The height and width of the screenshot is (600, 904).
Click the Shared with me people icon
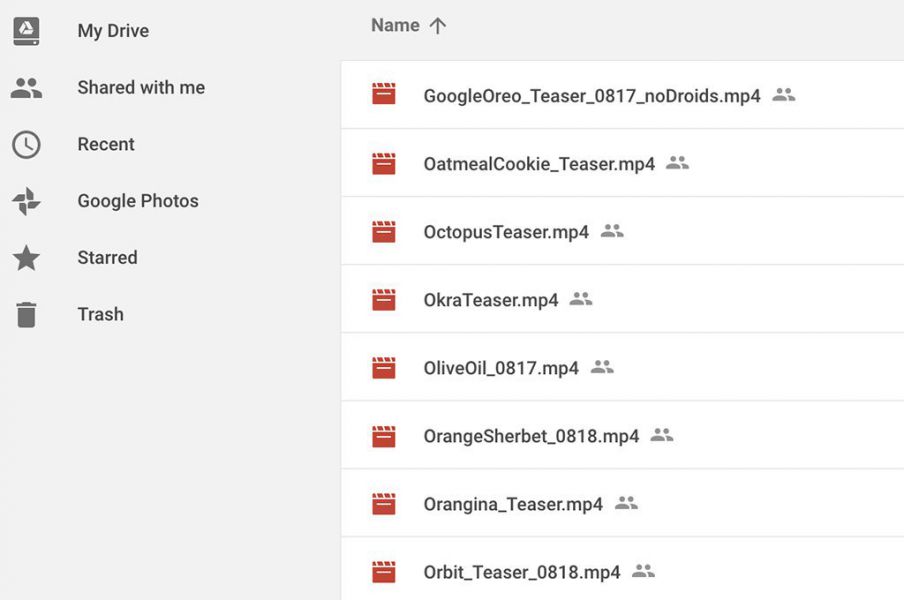(x=27, y=88)
